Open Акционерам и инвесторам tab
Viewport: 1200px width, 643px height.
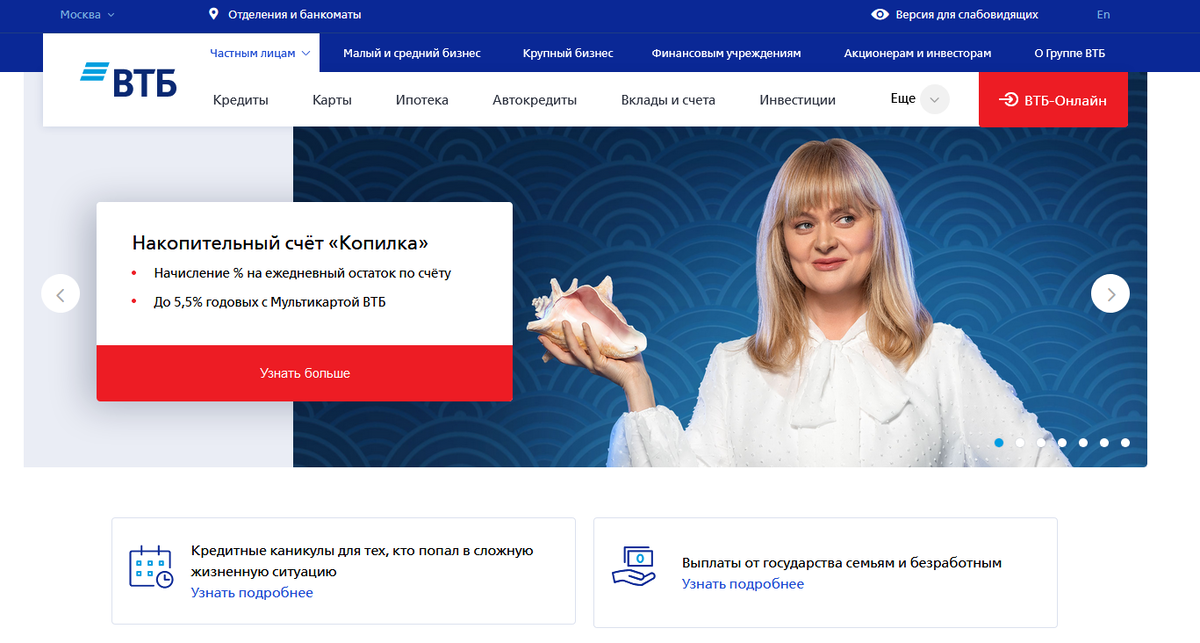click(x=917, y=53)
